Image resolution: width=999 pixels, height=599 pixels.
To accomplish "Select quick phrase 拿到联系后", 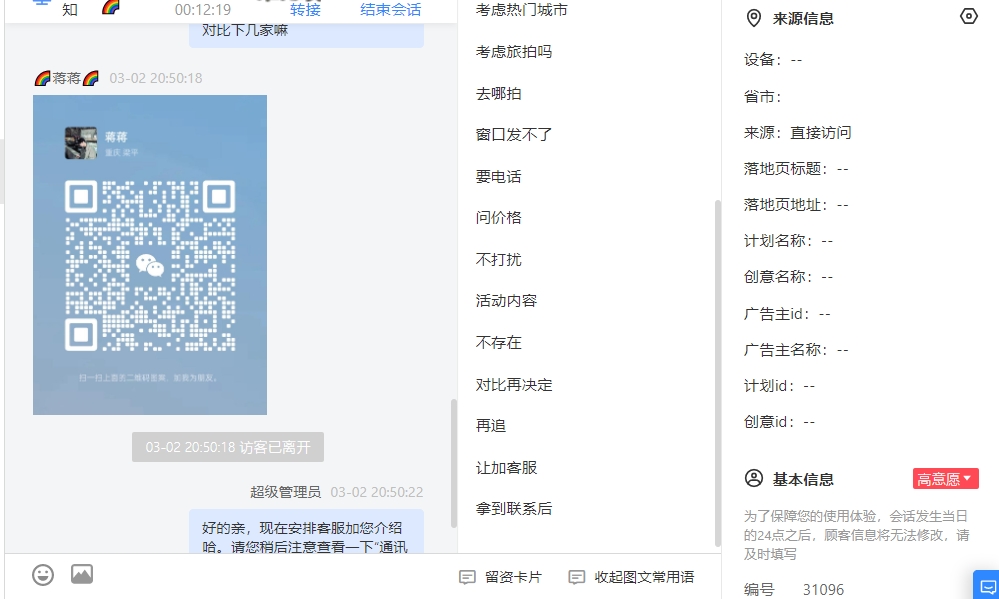I will 514,509.
